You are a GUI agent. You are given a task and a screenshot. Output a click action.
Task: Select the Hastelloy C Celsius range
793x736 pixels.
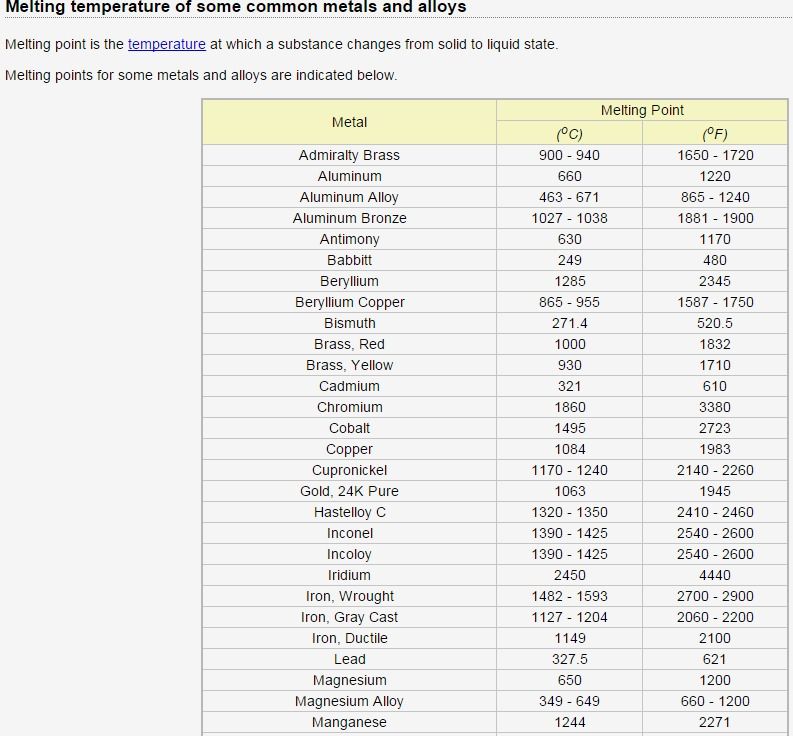point(569,512)
